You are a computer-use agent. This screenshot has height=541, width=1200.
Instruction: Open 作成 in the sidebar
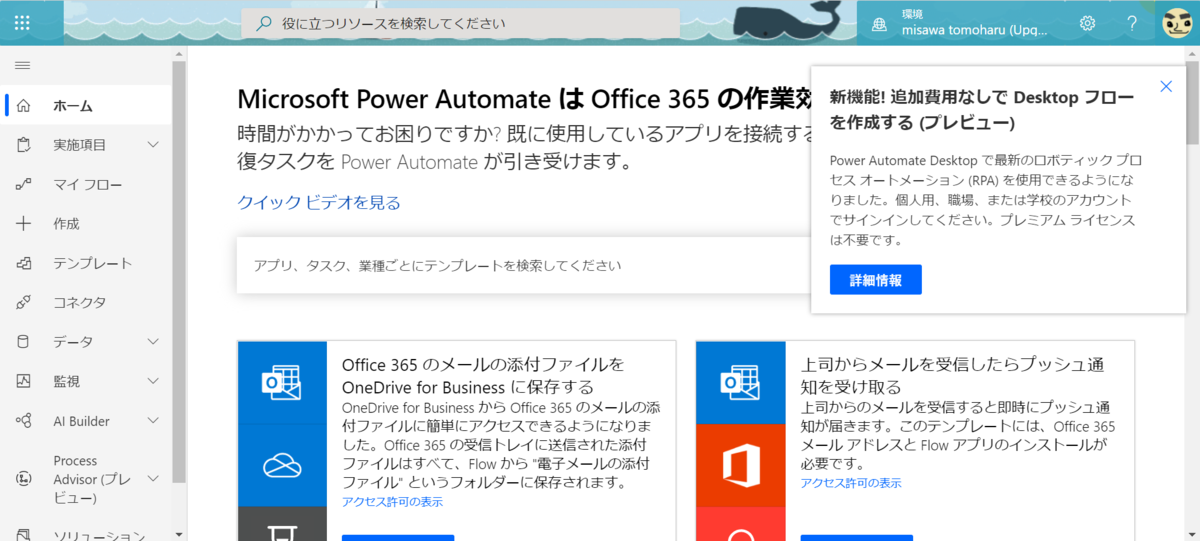pos(66,224)
